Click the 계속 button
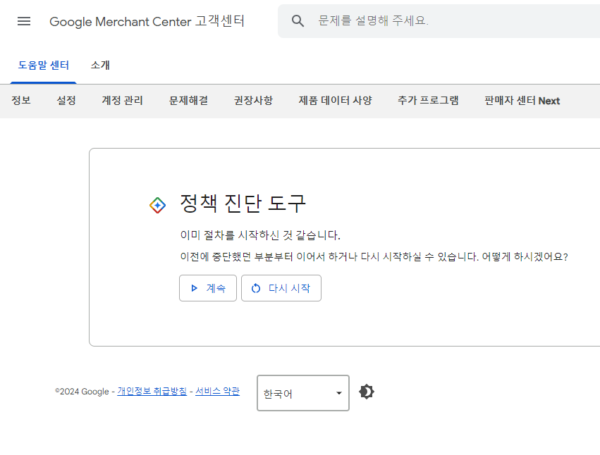The height and width of the screenshot is (455, 600). pos(208,288)
